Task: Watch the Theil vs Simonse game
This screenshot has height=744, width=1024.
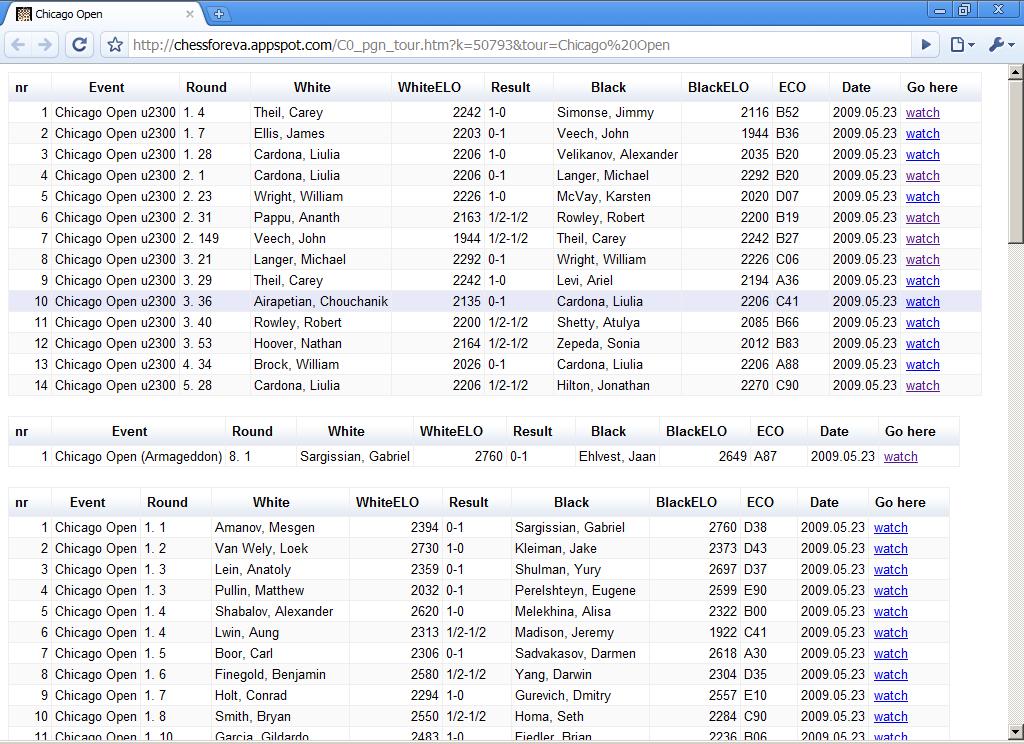Action: pos(922,113)
